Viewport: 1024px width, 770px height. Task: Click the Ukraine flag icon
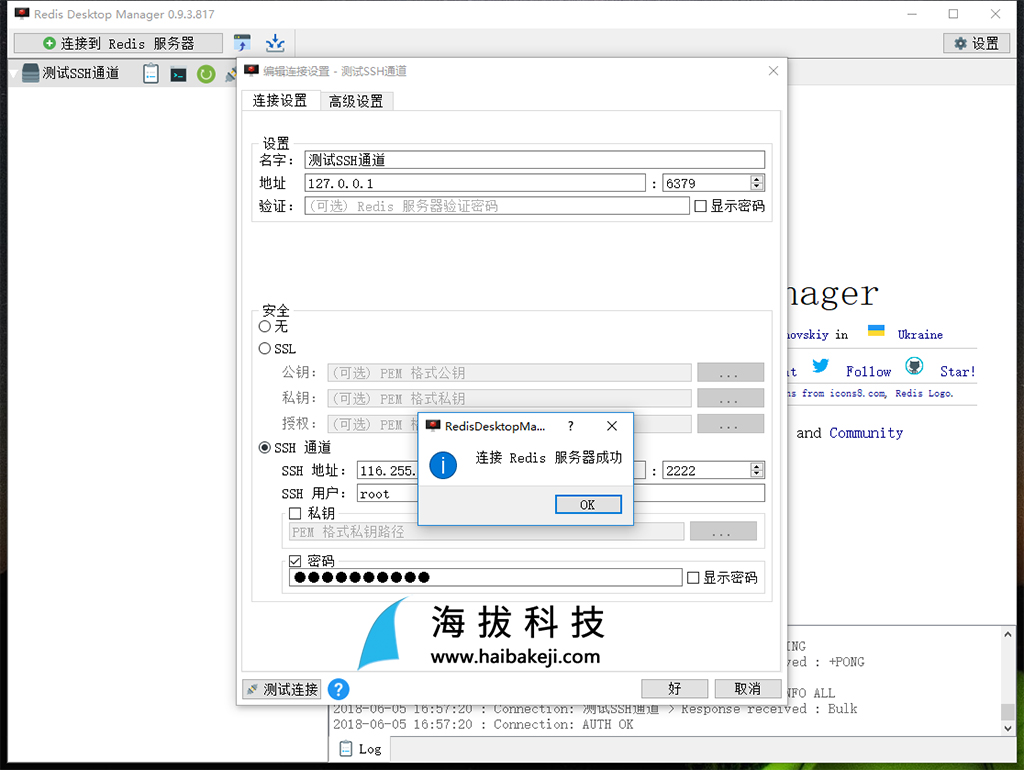[876, 330]
